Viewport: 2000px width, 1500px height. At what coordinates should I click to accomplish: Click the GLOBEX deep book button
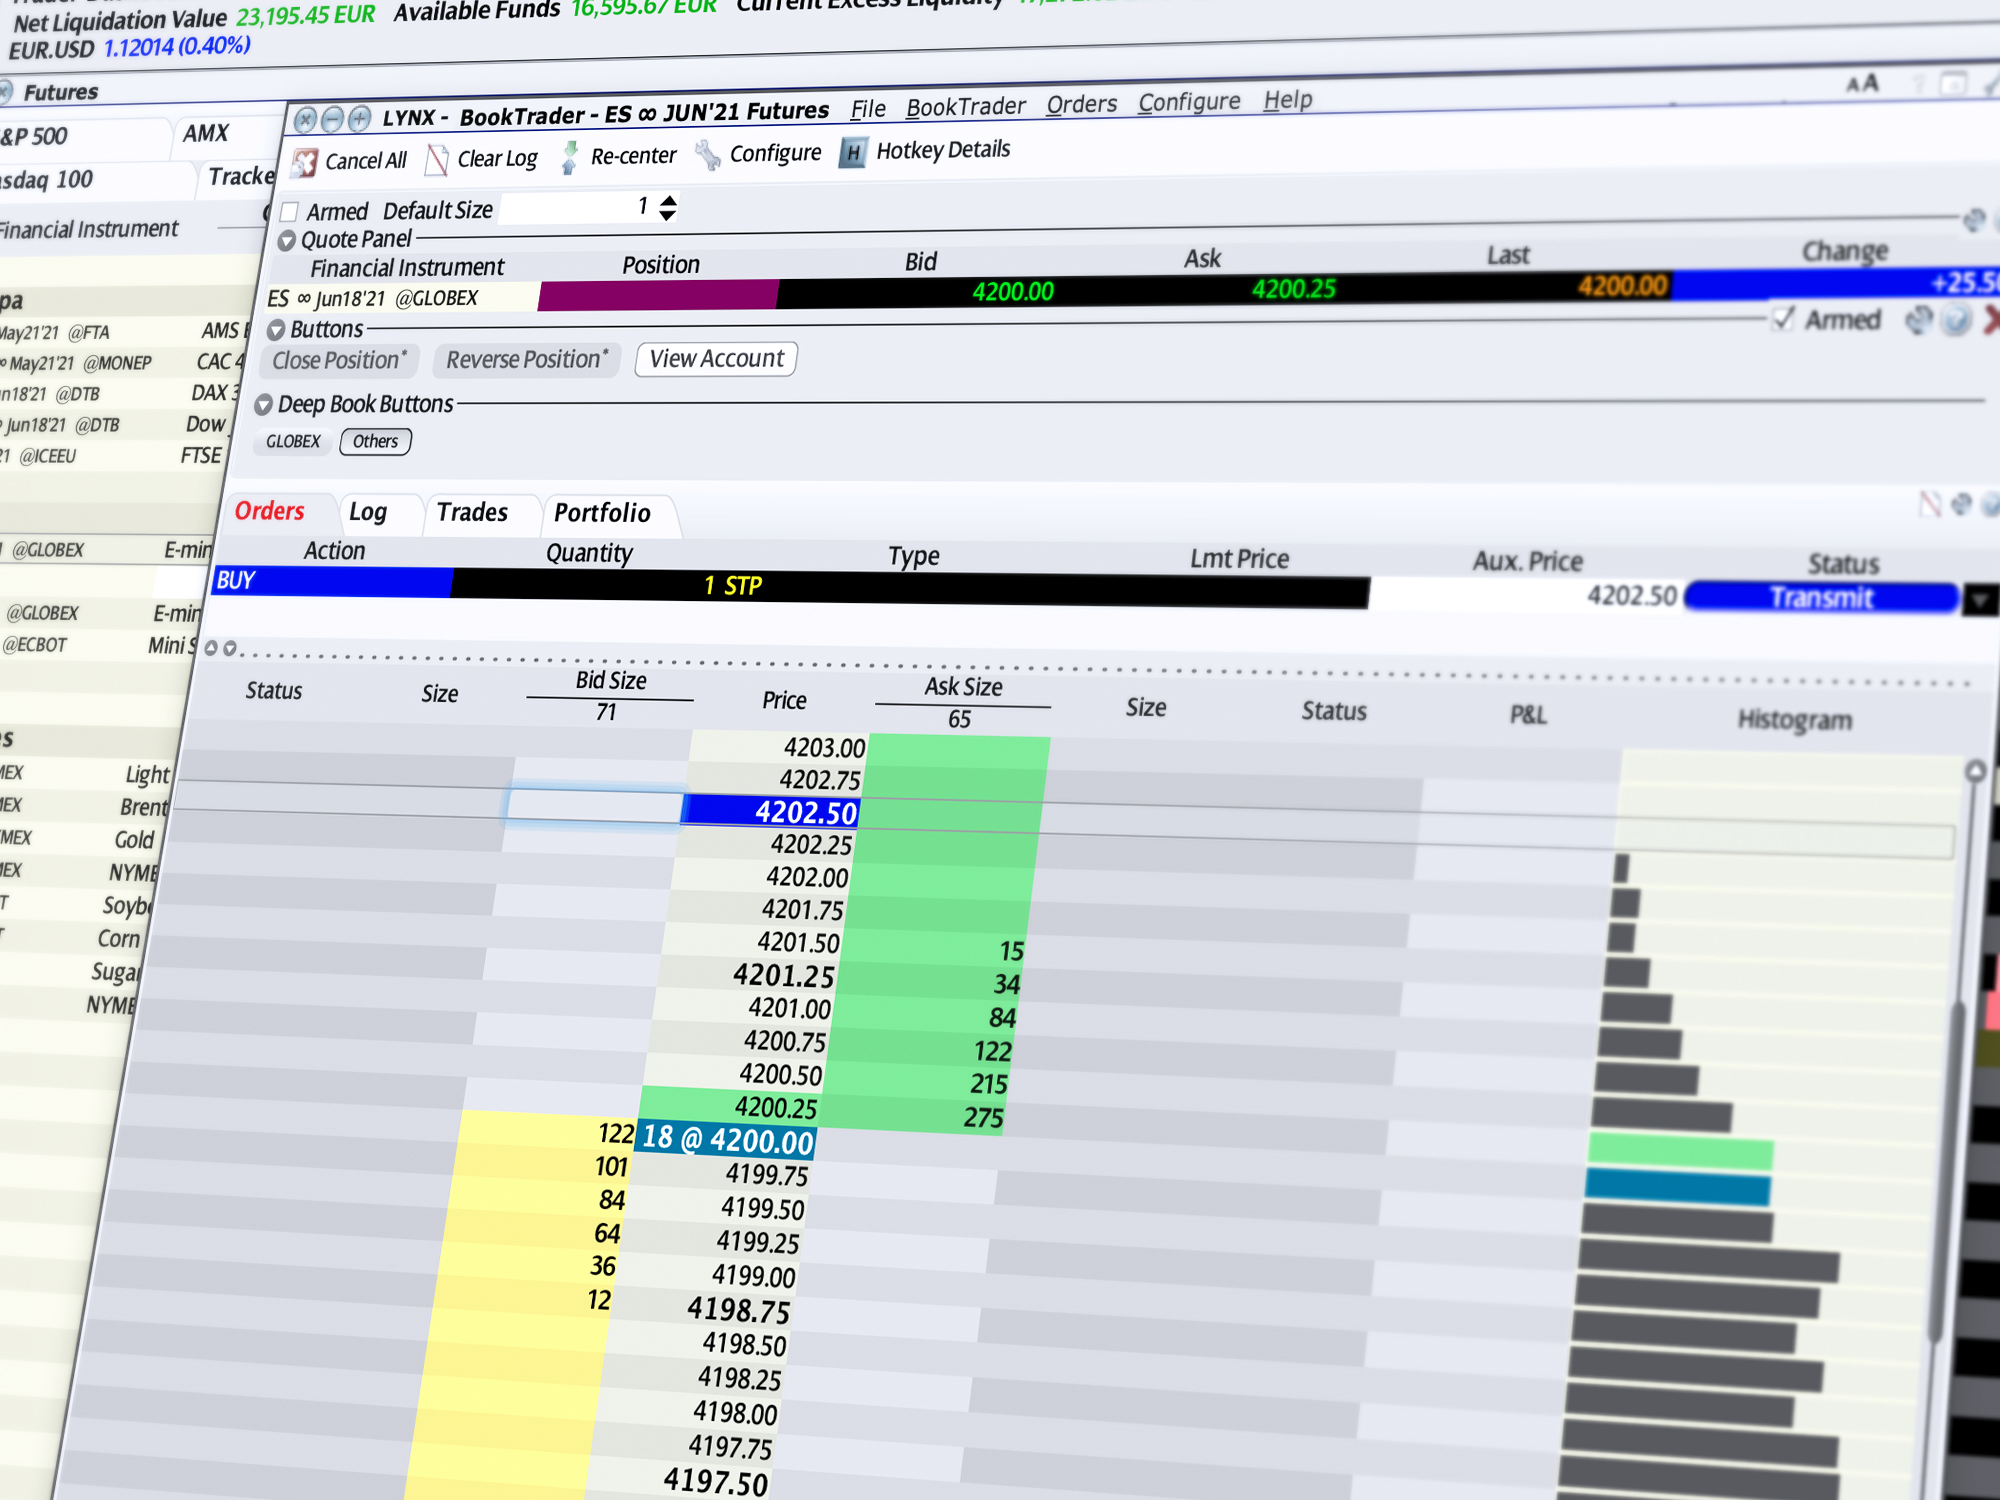(293, 441)
